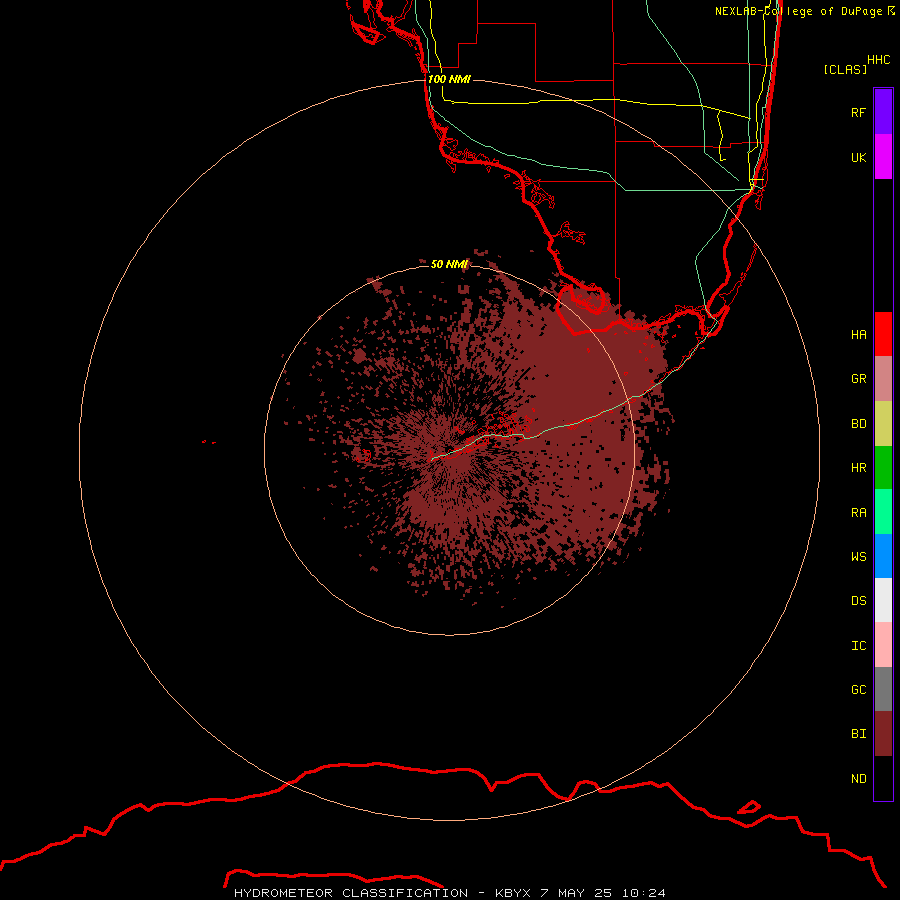Screen dimensions: 900x900
Task: Click the HA red legend swatch
Action: tap(883, 334)
